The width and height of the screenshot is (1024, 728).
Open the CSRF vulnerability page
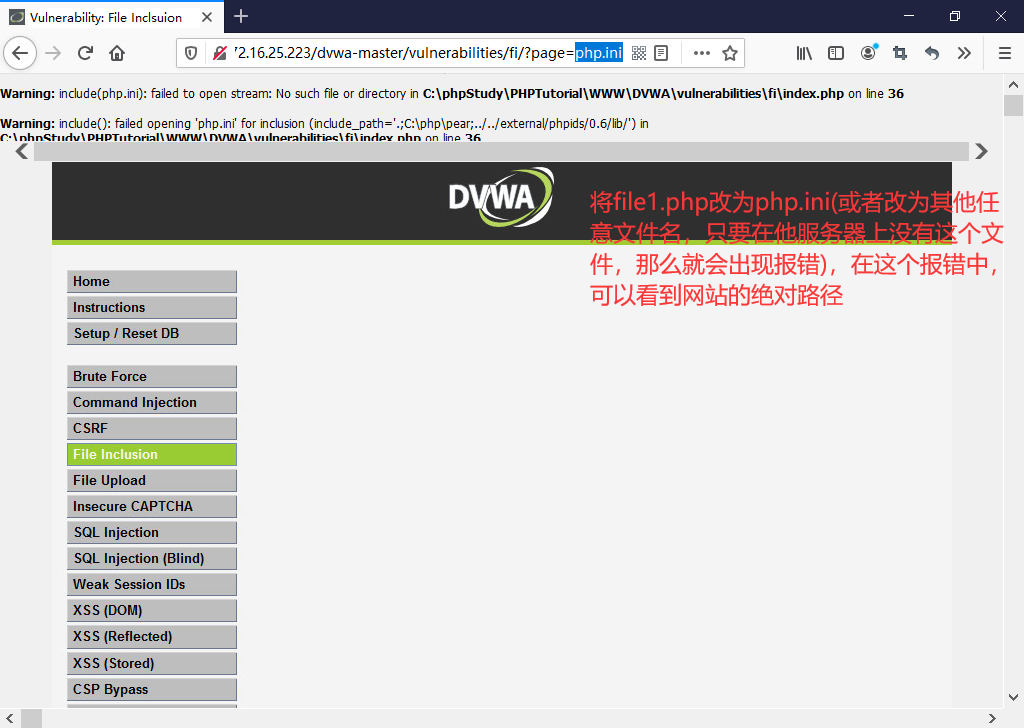click(152, 428)
